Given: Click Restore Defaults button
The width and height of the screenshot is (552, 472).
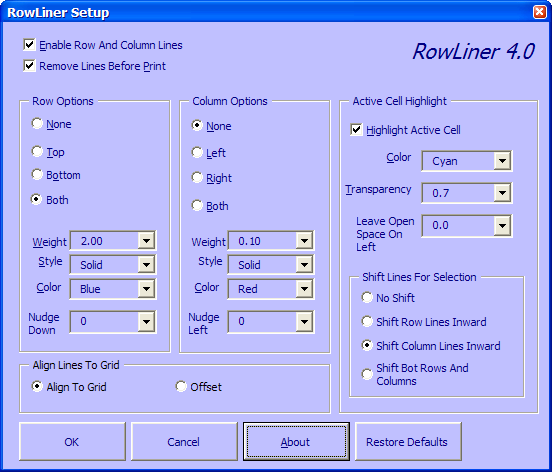Looking at the screenshot, I should coord(408,441).
